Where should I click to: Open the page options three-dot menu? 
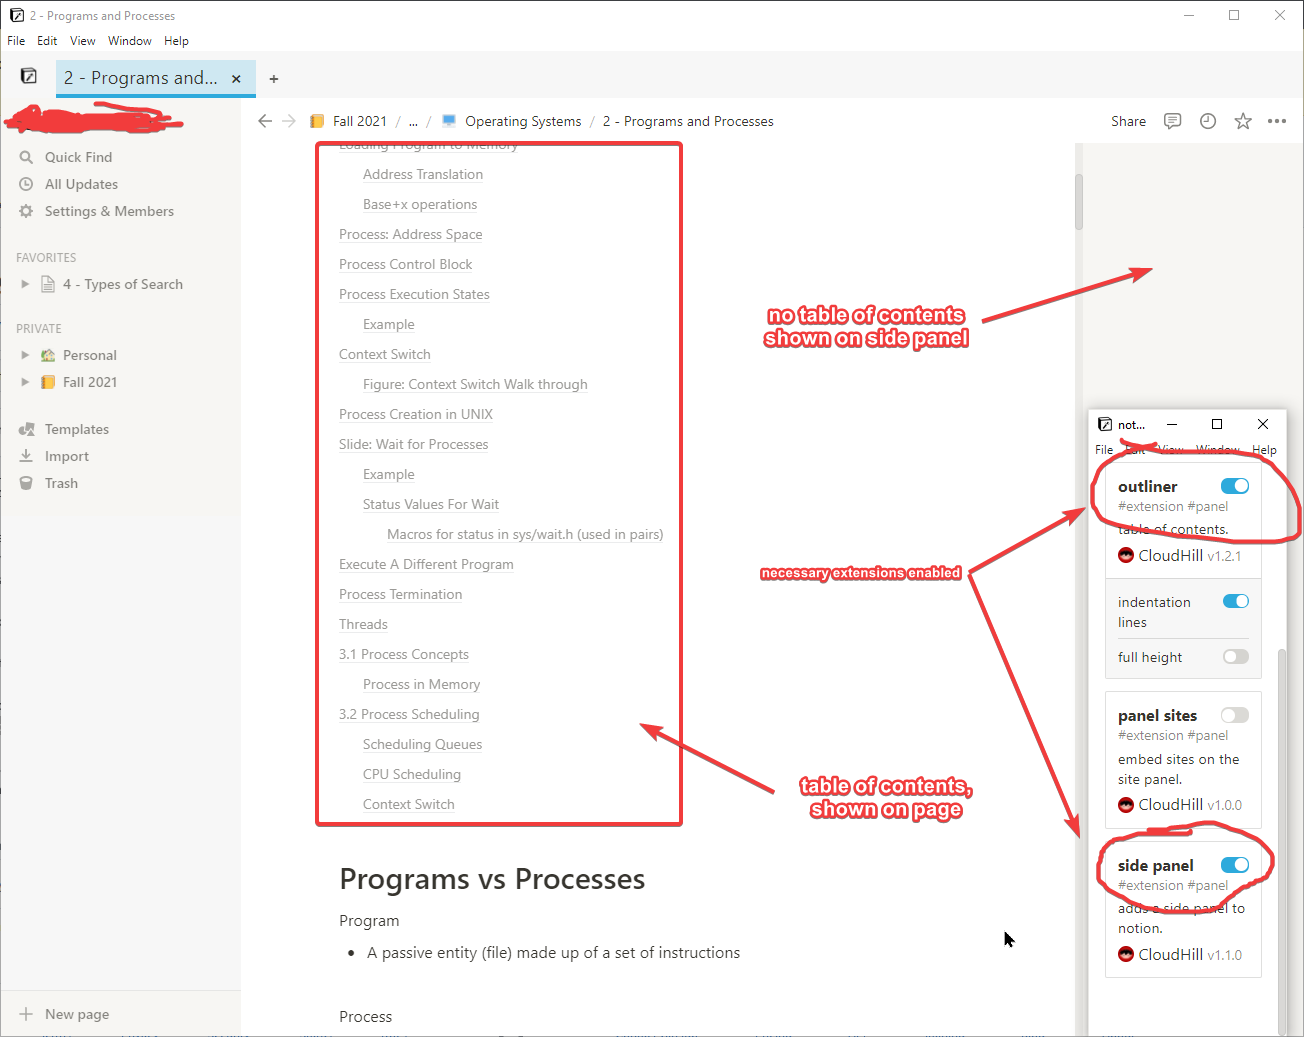tap(1277, 121)
